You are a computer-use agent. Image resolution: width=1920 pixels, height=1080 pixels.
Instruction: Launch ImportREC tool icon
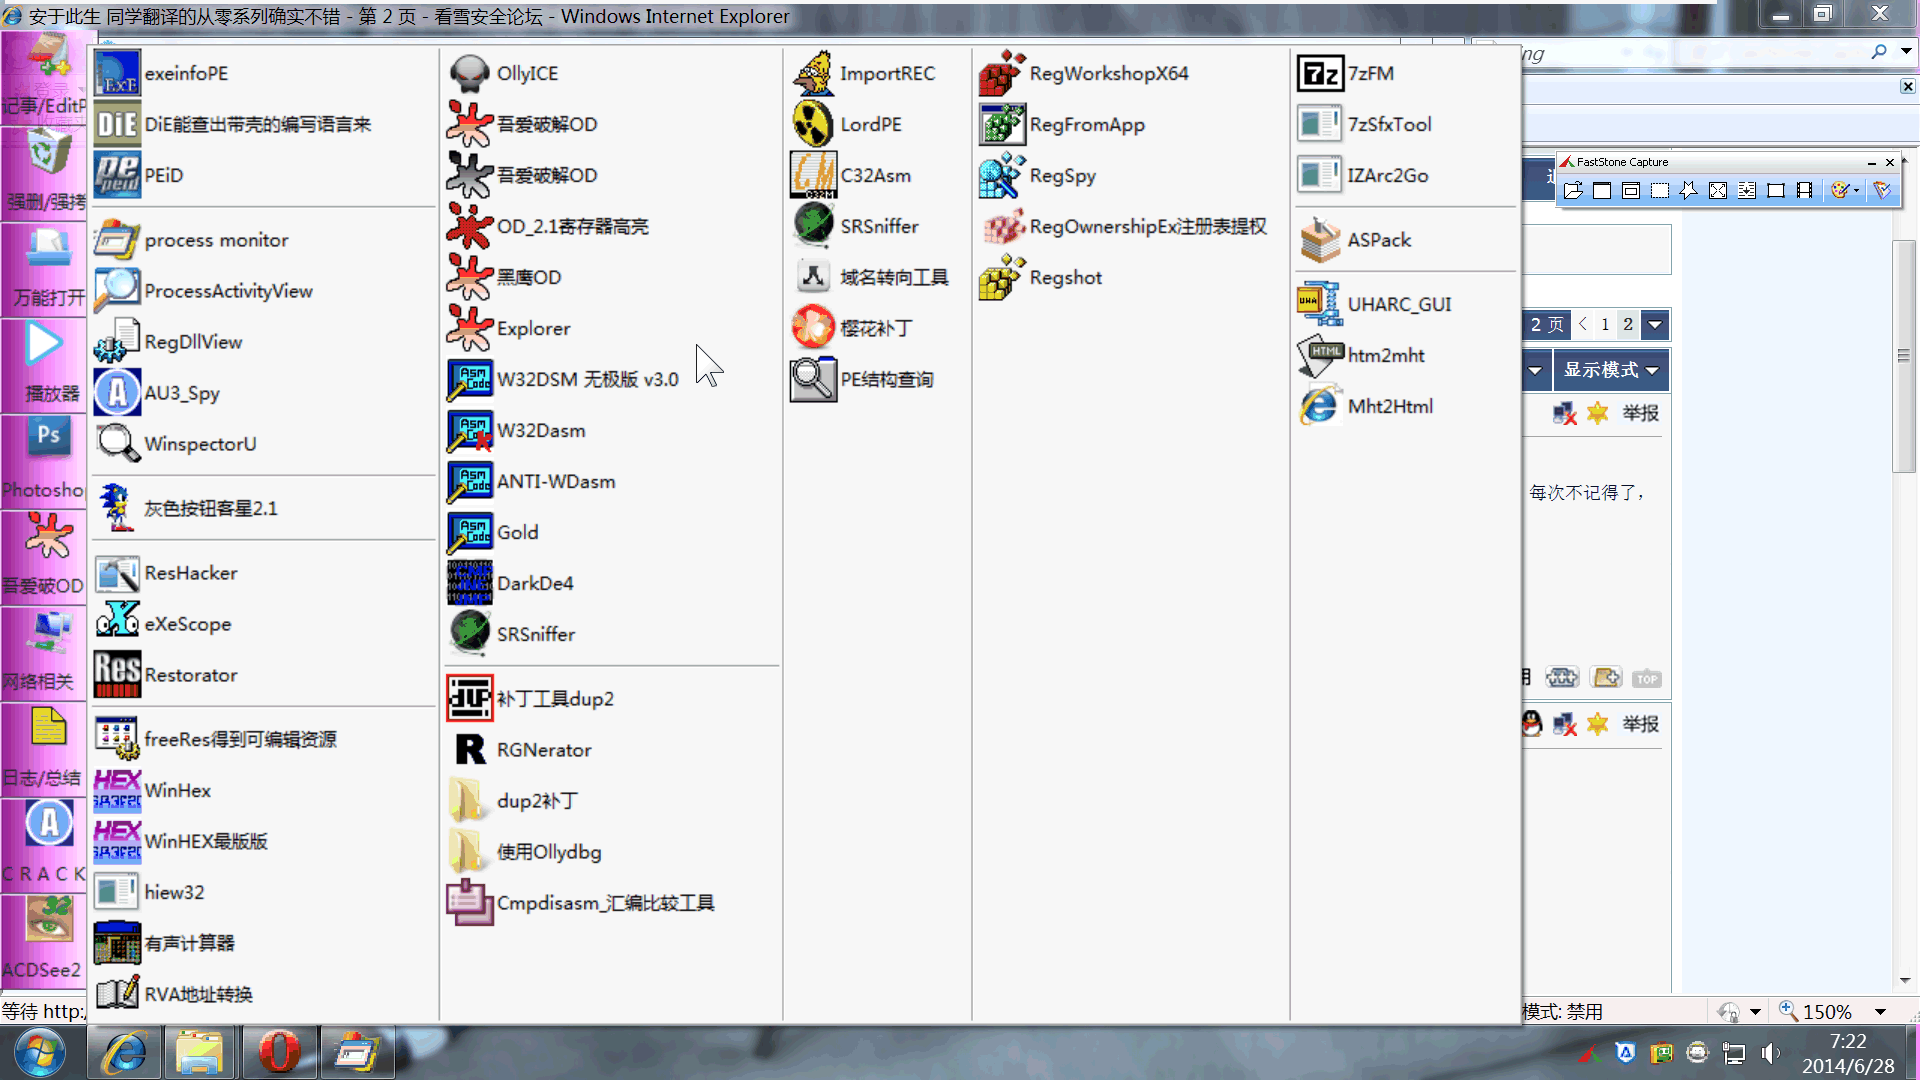tap(813, 73)
